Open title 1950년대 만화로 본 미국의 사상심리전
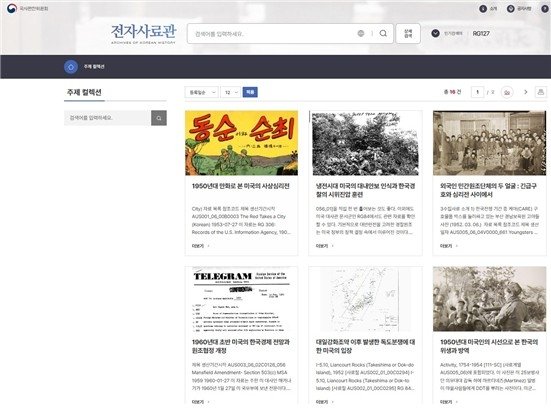Screen dimensions: 551x409 241,186
